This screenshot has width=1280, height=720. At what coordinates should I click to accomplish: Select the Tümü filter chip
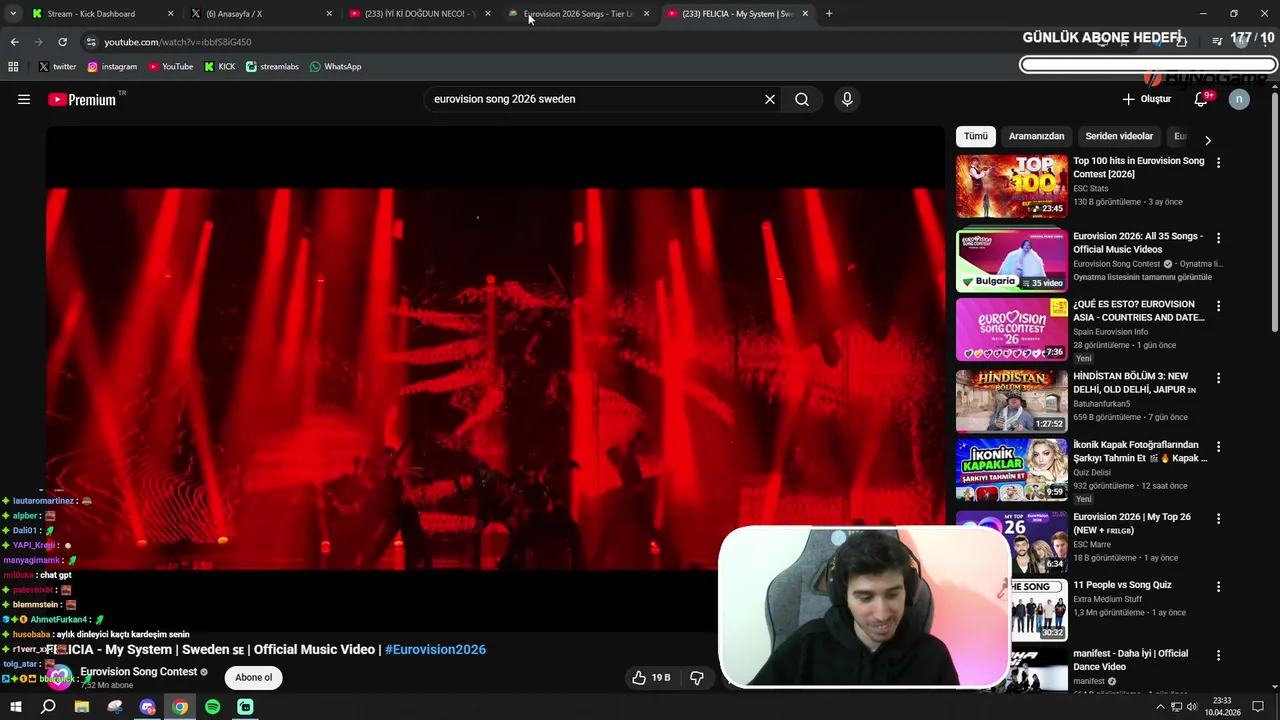[976, 136]
